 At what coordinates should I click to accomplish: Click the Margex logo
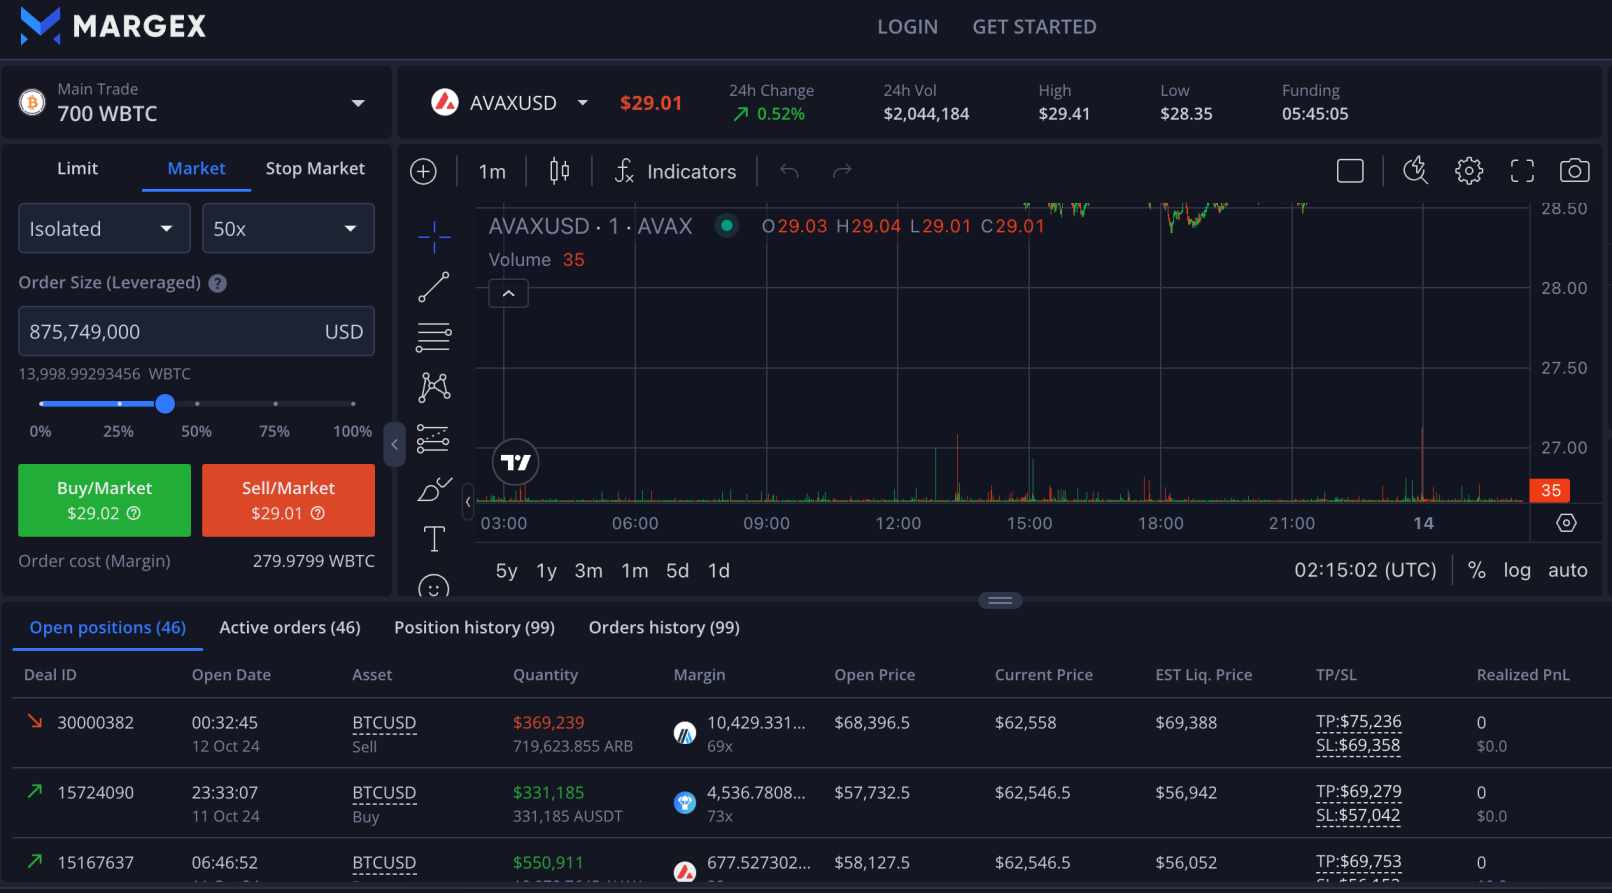click(x=113, y=26)
